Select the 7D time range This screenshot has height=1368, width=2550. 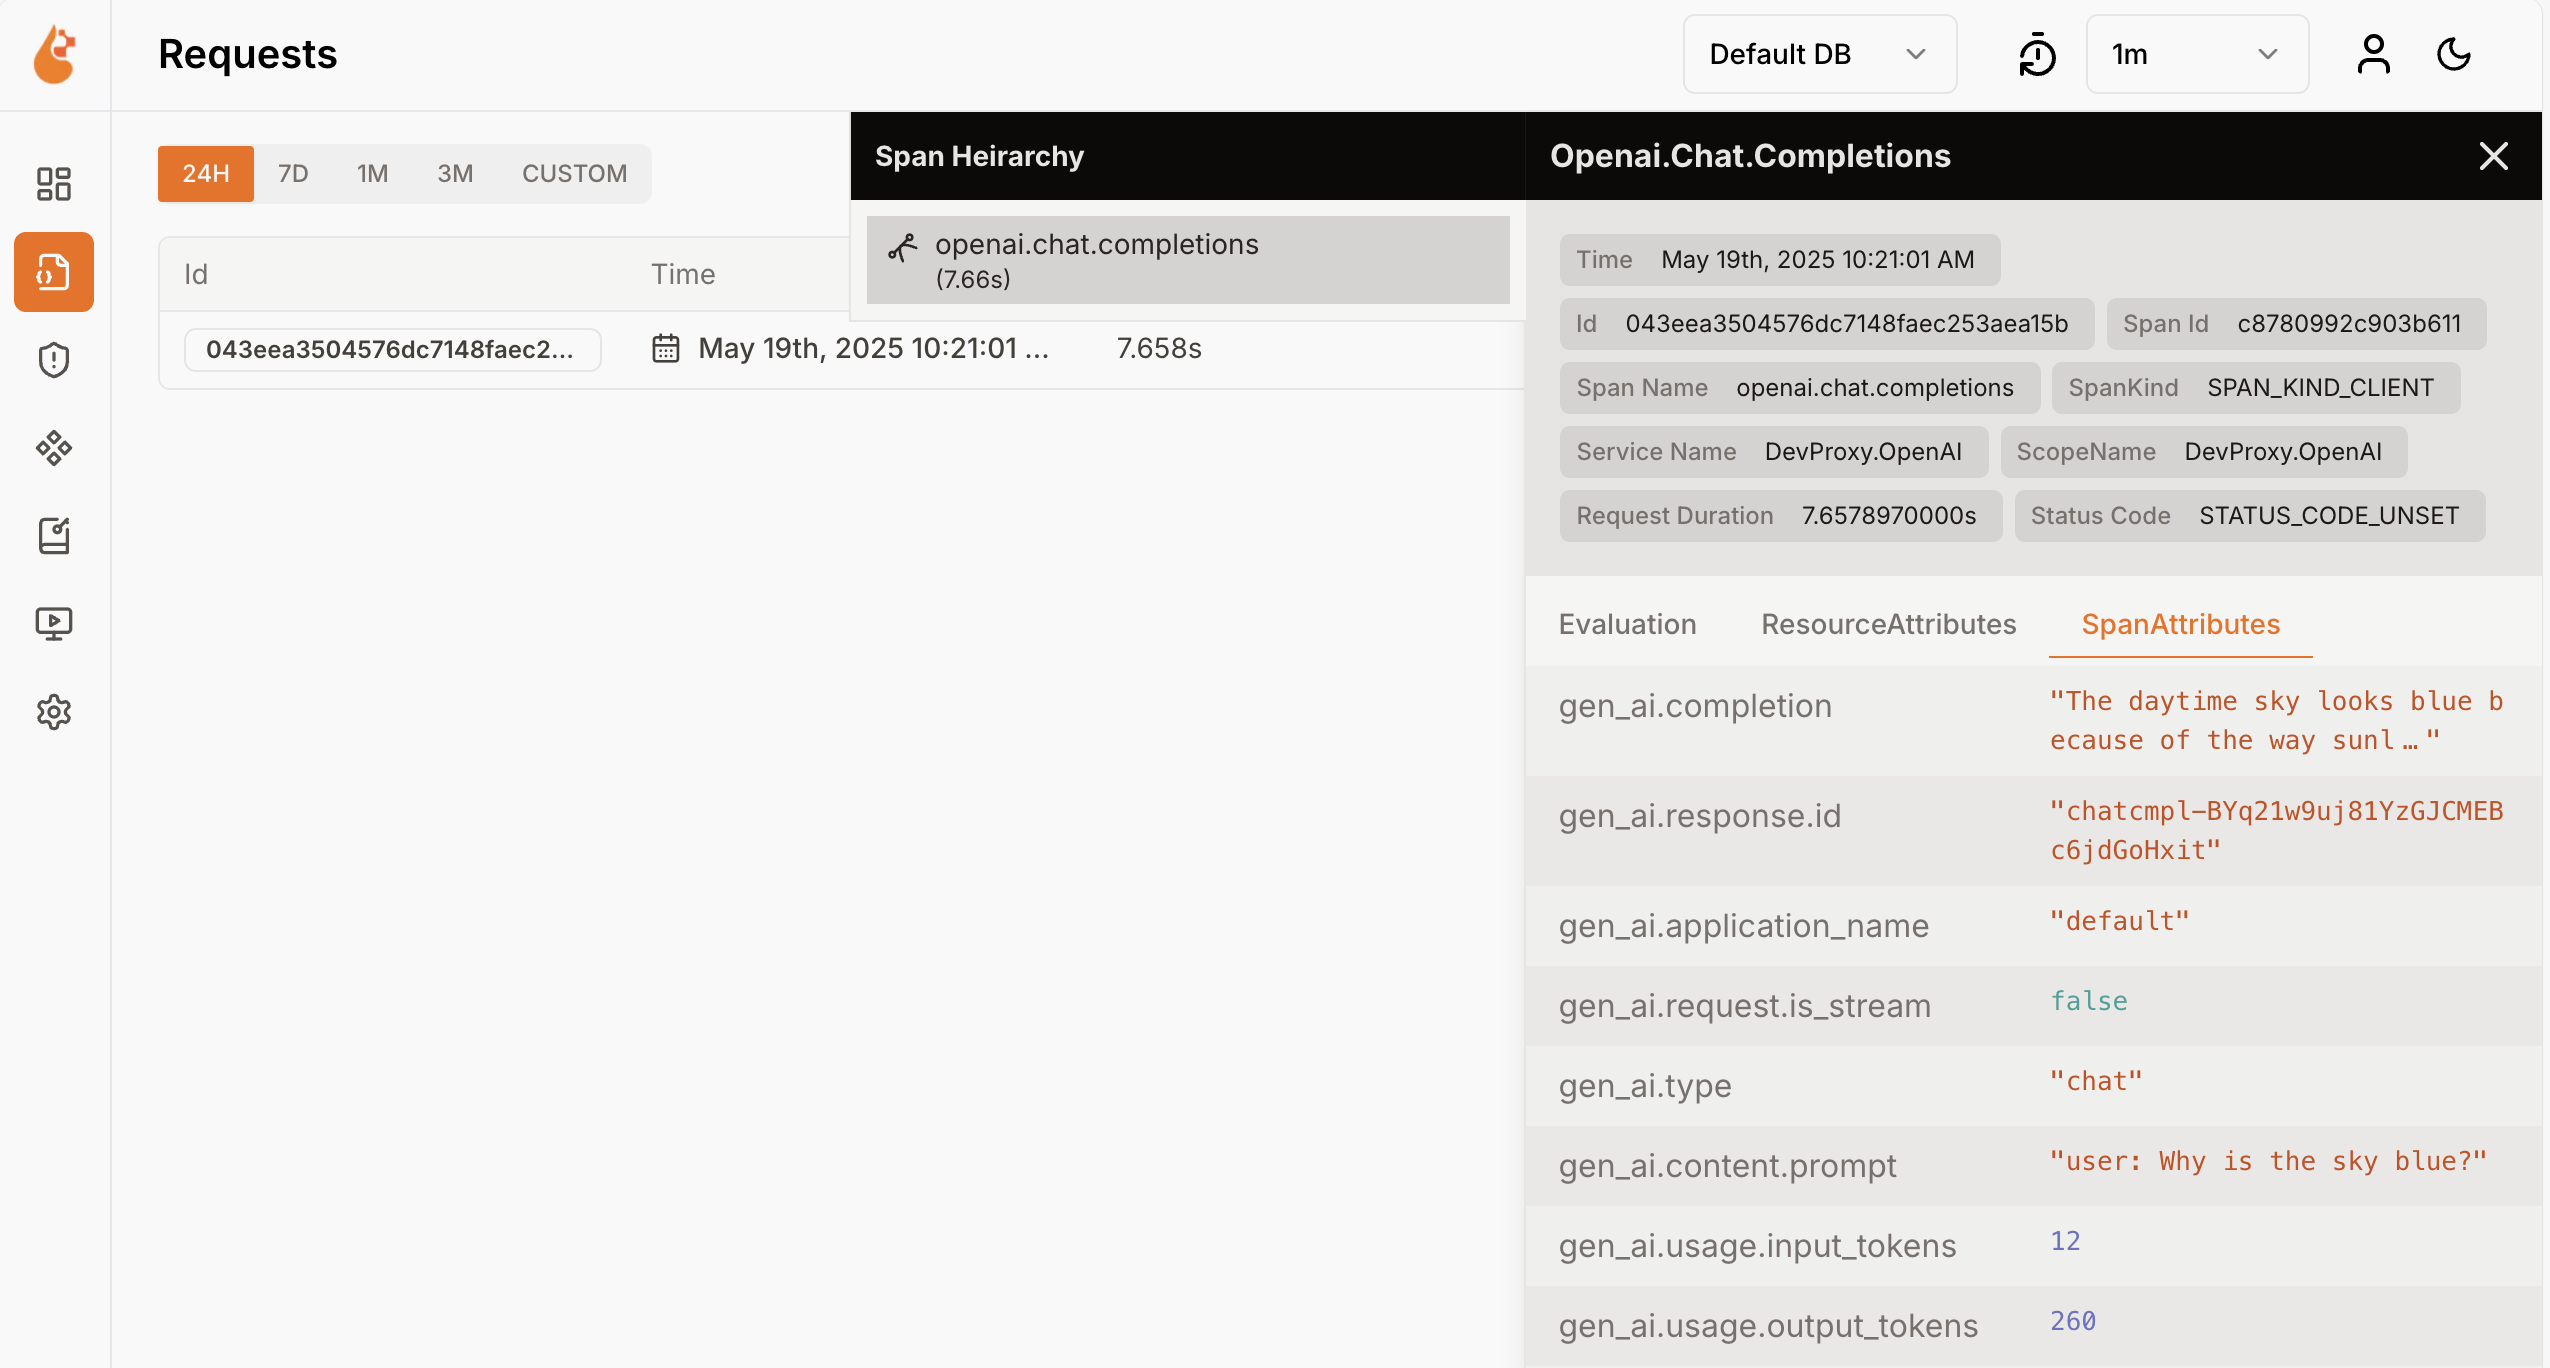[293, 174]
